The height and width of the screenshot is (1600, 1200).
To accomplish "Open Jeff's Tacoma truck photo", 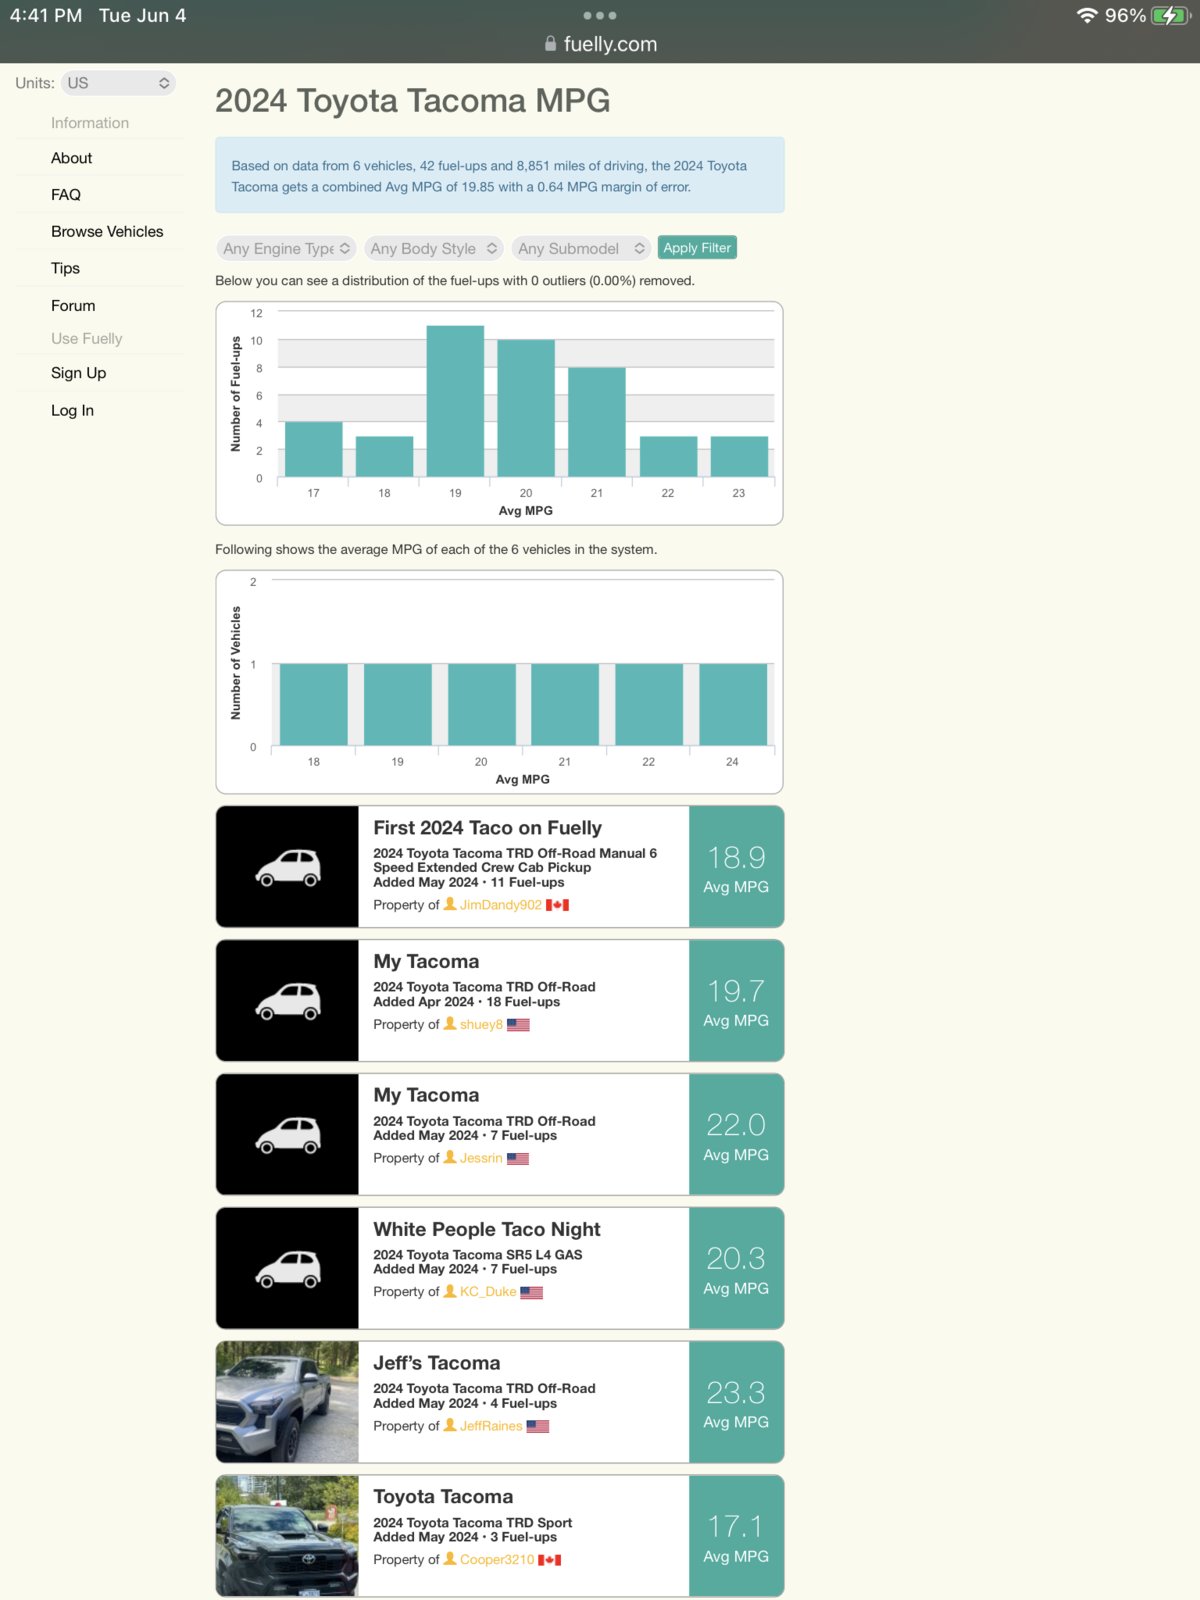I will coord(288,1402).
